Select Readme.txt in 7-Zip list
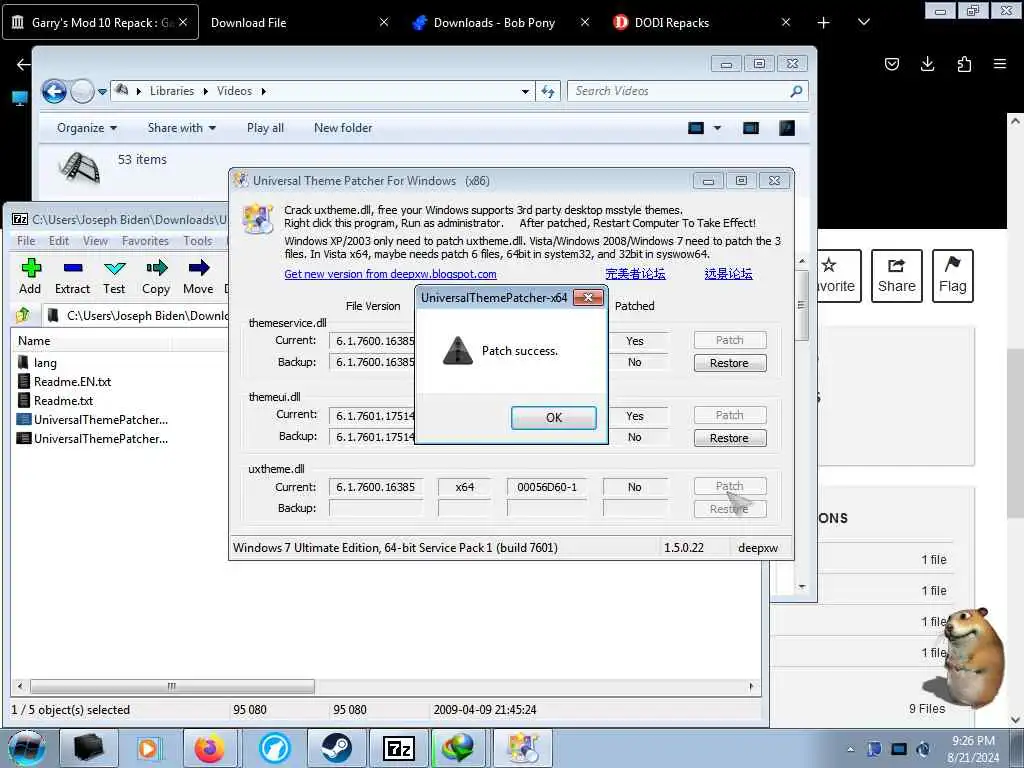The width and height of the screenshot is (1024, 768). coord(63,400)
